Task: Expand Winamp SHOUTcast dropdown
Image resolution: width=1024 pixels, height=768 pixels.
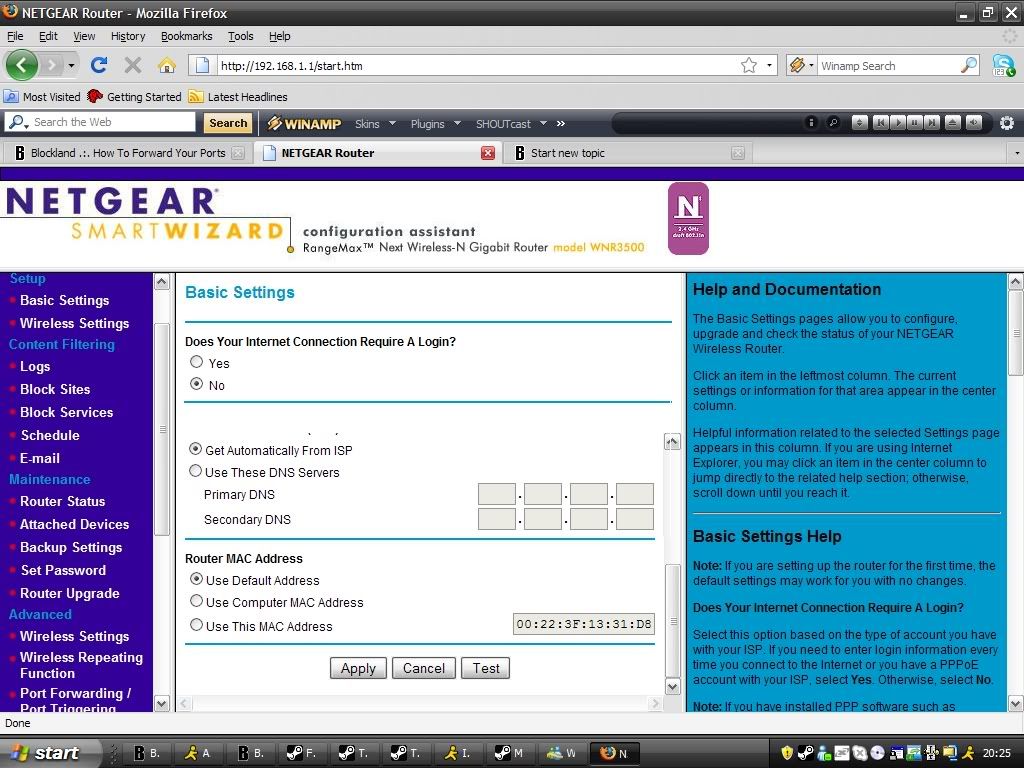Action: click(543, 123)
